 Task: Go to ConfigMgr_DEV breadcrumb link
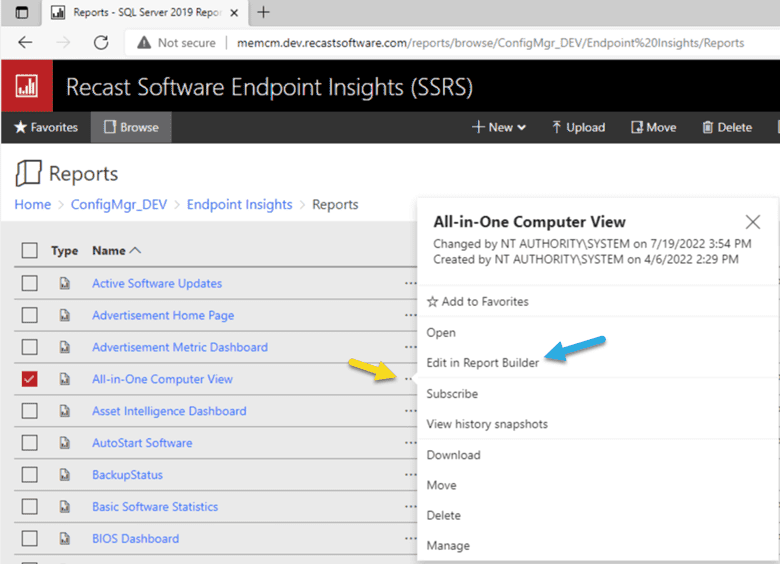(119, 204)
